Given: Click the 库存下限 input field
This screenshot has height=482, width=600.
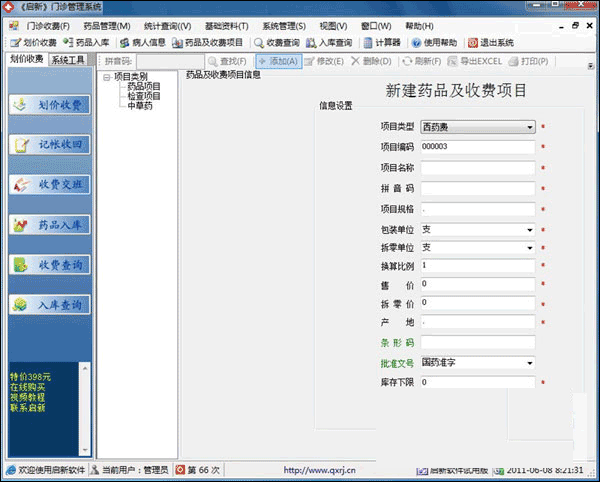Looking at the screenshot, I should point(478,382).
